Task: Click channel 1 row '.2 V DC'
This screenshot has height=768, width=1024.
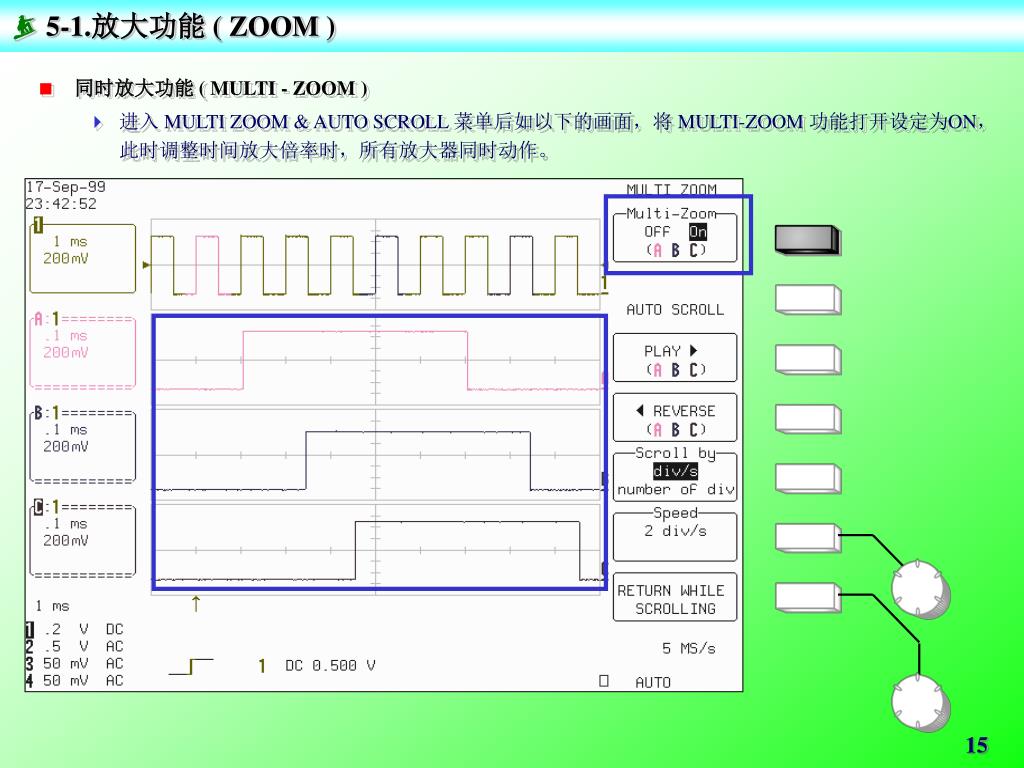Action: [74, 630]
